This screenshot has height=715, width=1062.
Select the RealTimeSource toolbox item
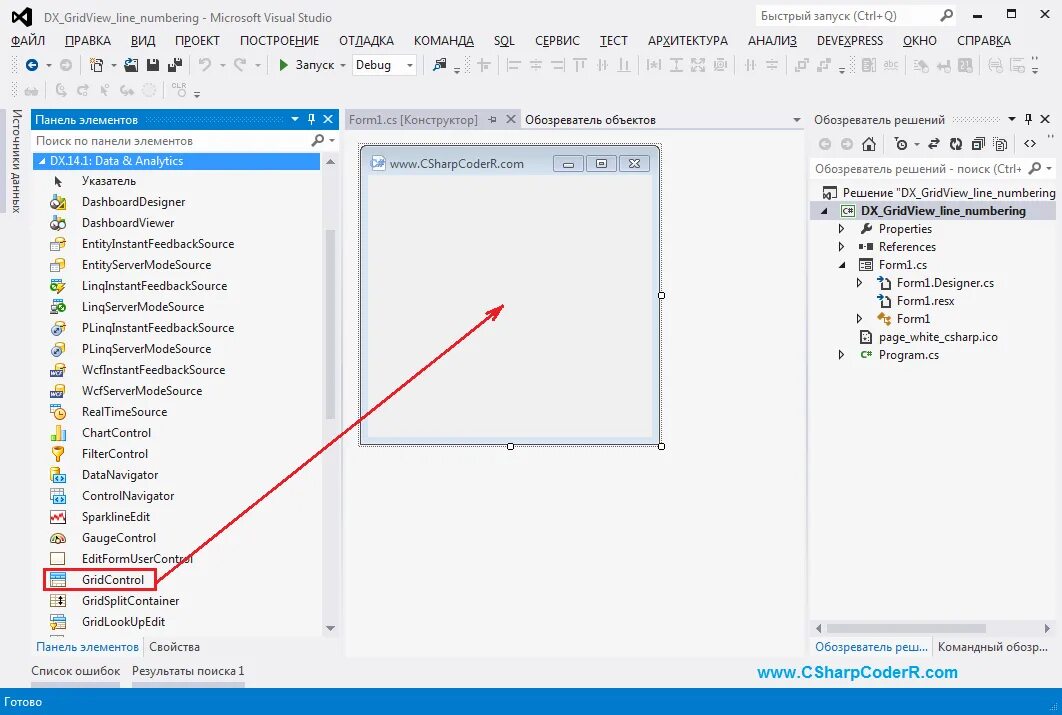pyautogui.click(x=124, y=412)
